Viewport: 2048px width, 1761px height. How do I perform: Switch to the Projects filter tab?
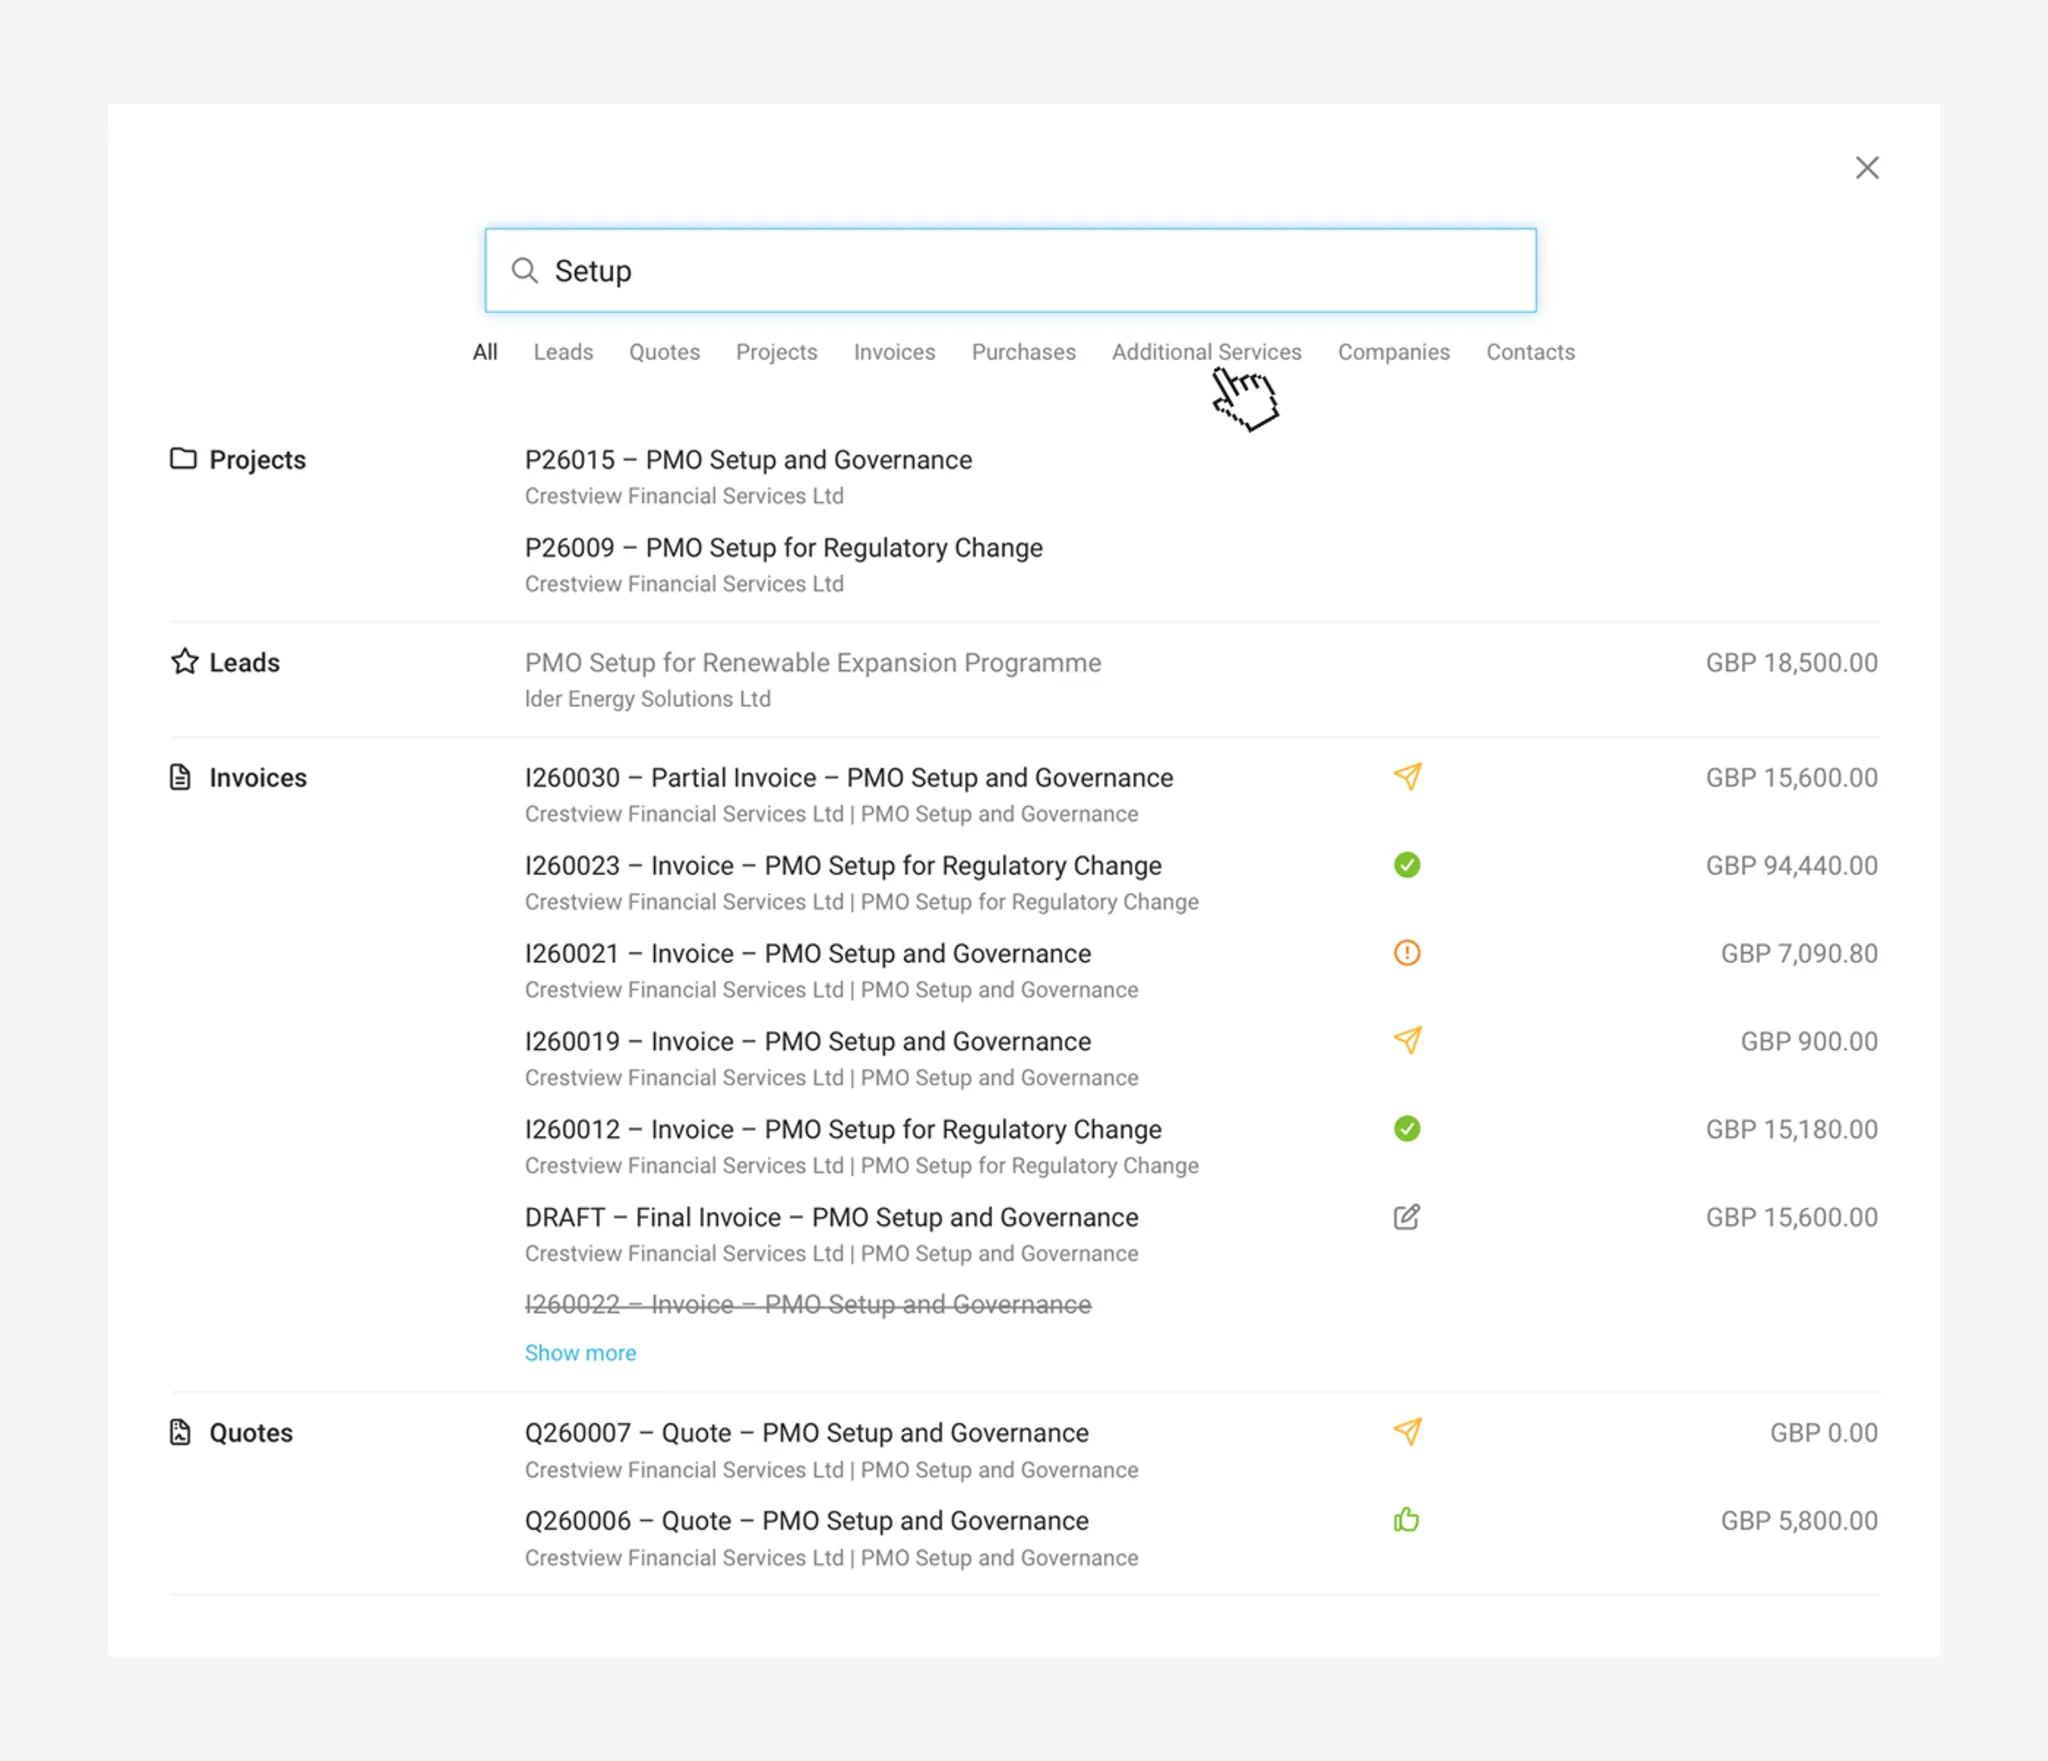pos(777,352)
